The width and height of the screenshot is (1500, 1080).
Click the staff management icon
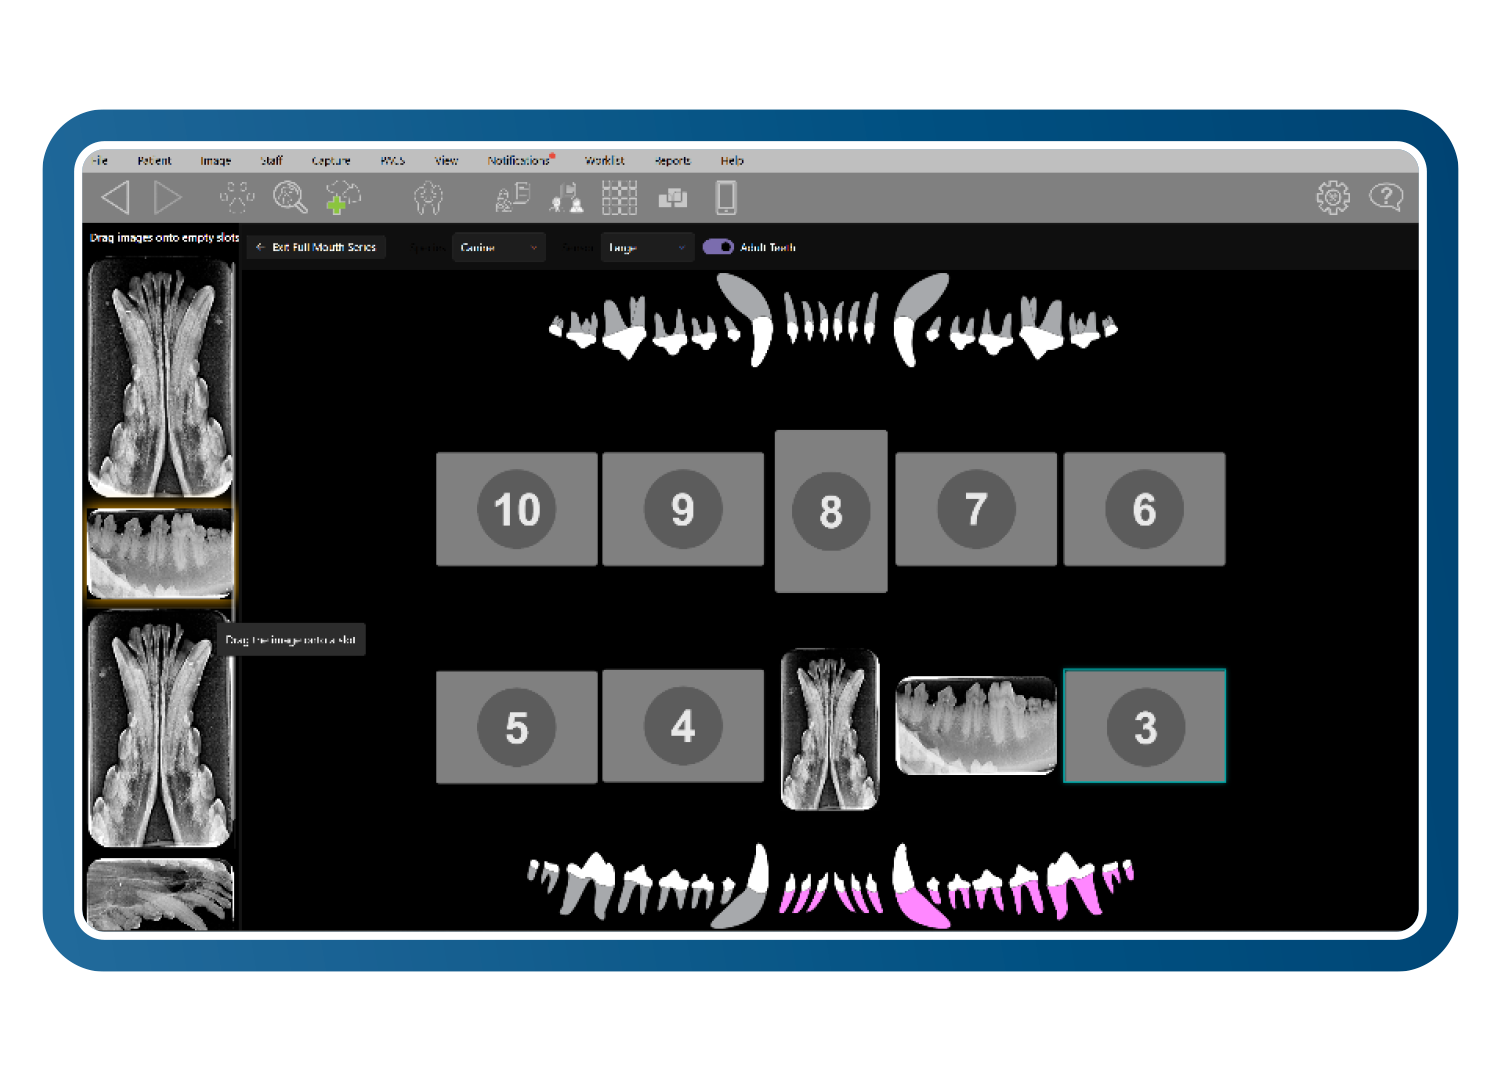click(x=565, y=197)
